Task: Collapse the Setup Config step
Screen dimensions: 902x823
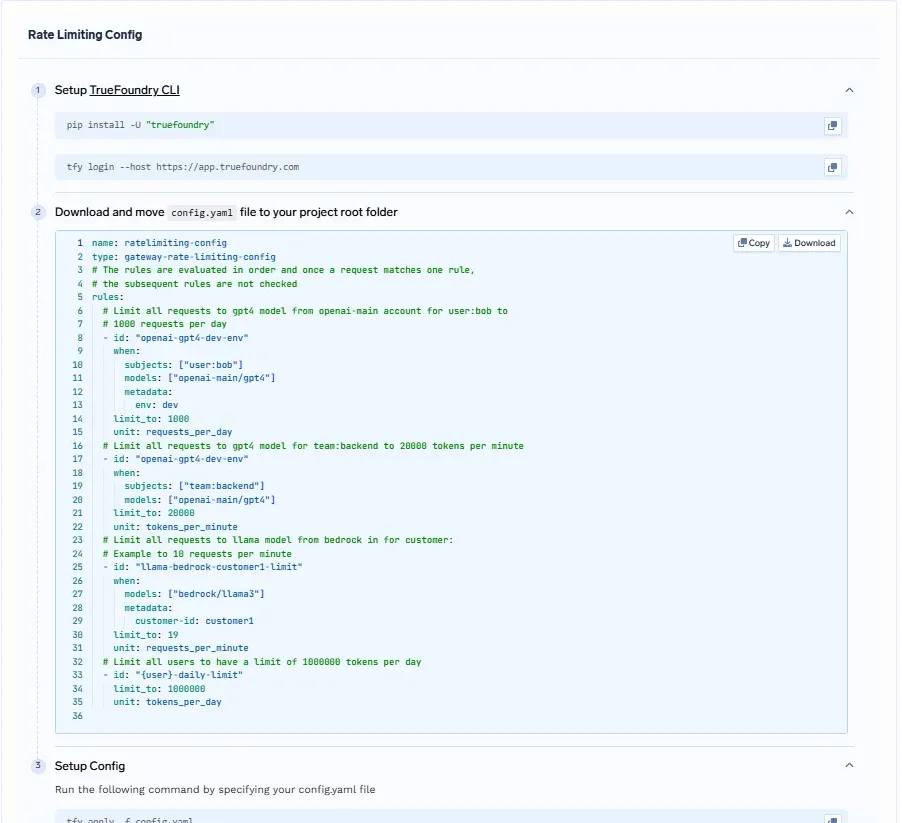Action: tap(849, 765)
